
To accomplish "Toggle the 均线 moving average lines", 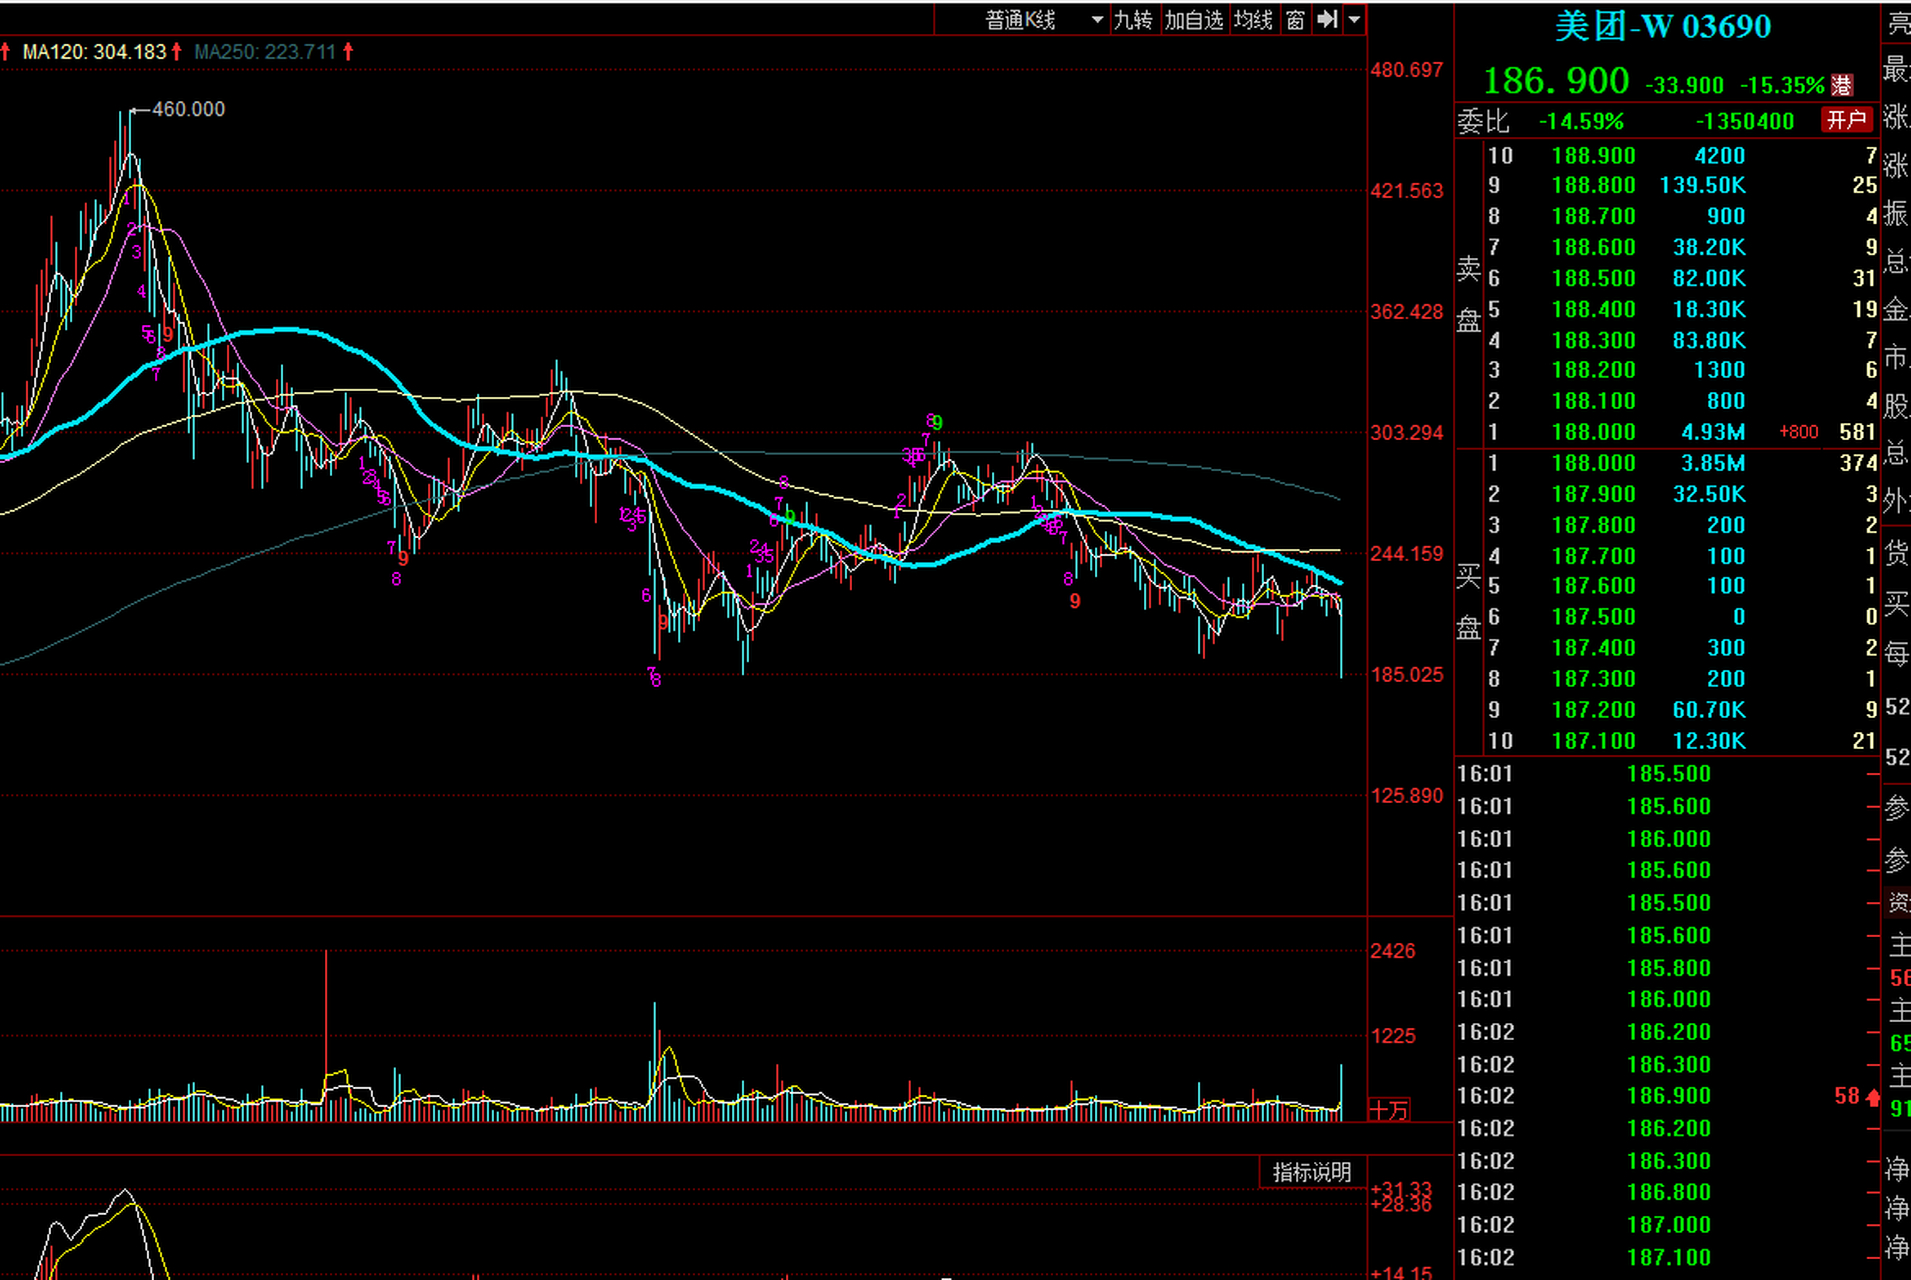I will 1253,20.
